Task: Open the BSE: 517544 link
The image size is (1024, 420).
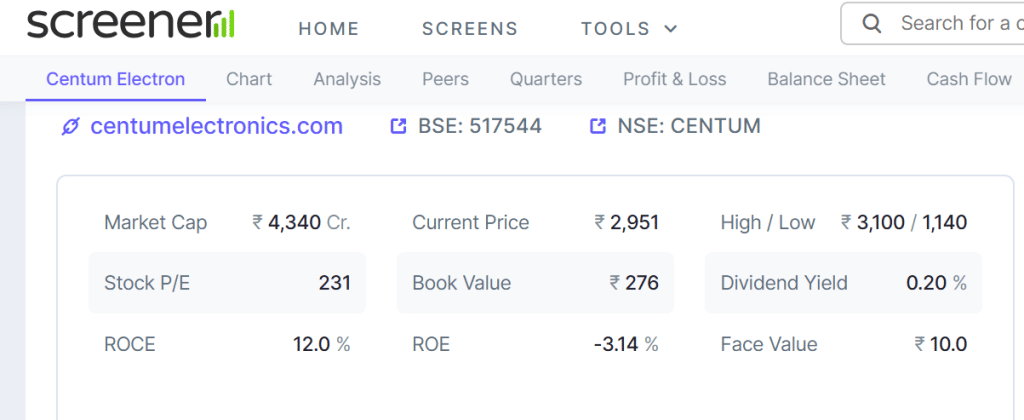Action: (x=480, y=126)
